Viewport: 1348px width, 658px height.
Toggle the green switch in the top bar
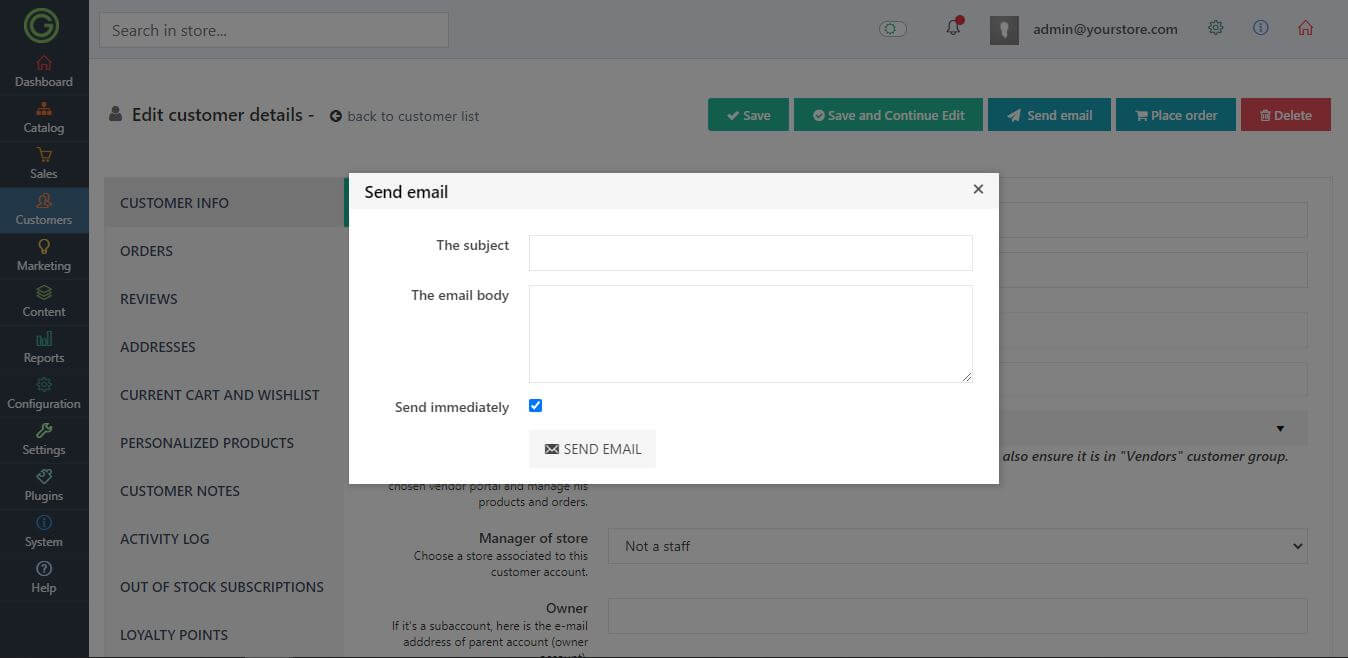coord(892,29)
